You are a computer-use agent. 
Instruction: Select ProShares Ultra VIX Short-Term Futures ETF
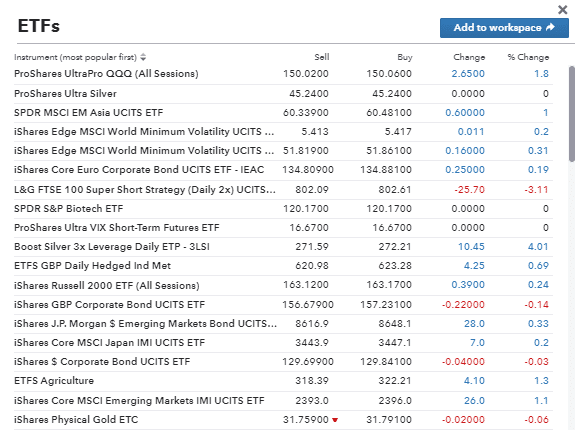(x=116, y=228)
